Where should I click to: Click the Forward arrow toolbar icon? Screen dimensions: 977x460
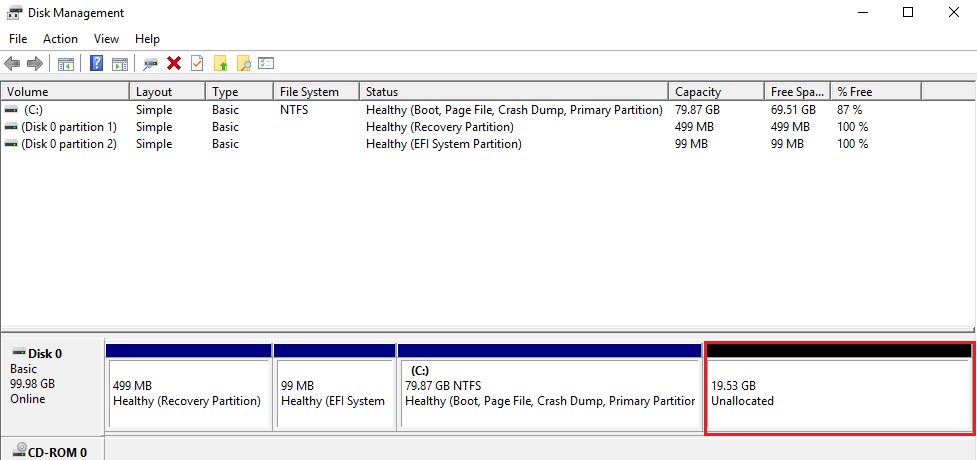tap(35, 64)
